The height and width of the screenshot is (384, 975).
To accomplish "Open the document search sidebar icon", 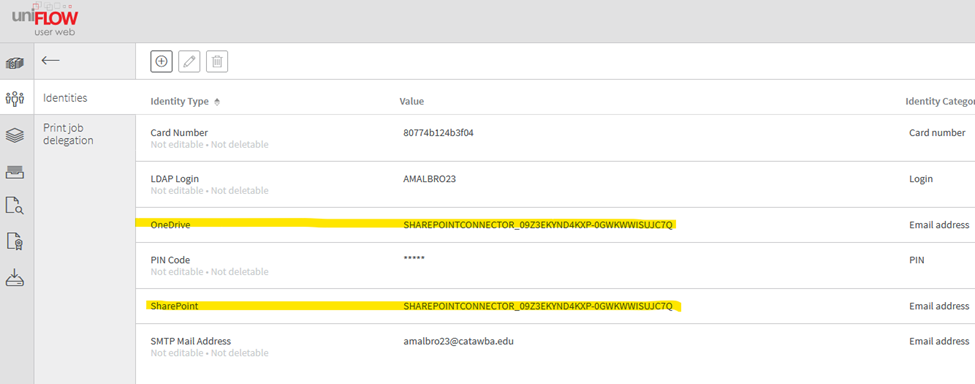I will tap(15, 206).
